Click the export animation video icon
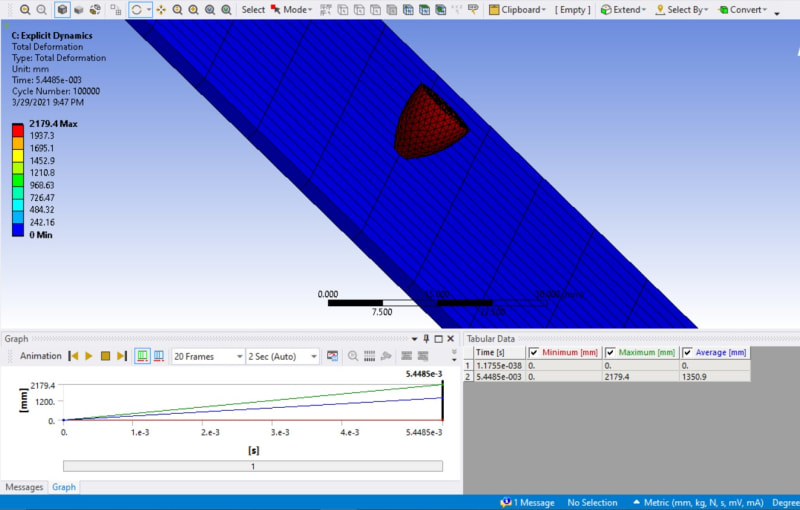This screenshot has width=800, height=510. point(333,356)
